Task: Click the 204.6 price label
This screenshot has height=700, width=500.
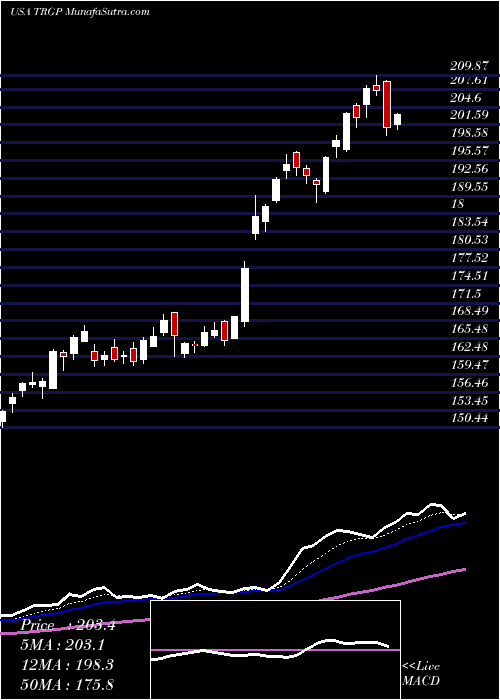Action: point(467,97)
